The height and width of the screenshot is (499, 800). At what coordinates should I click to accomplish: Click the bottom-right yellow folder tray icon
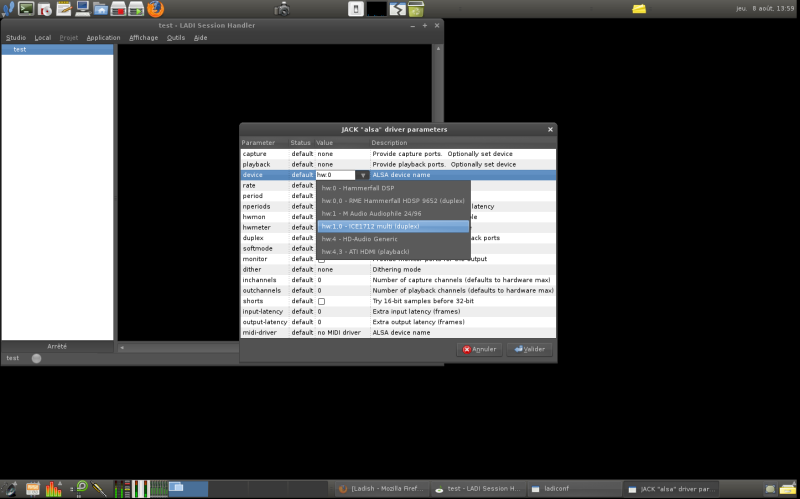pyautogui.click(x=788, y=489)
